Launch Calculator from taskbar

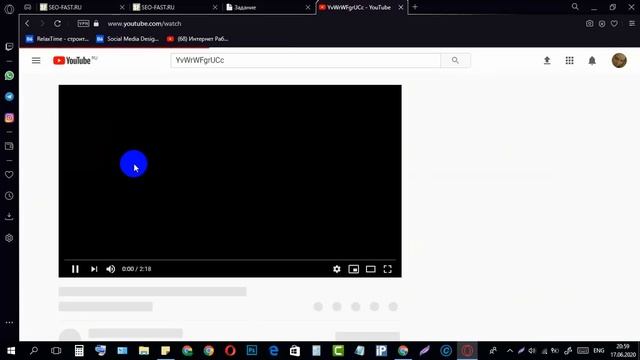pyautogui.click(x=79, y=351)
